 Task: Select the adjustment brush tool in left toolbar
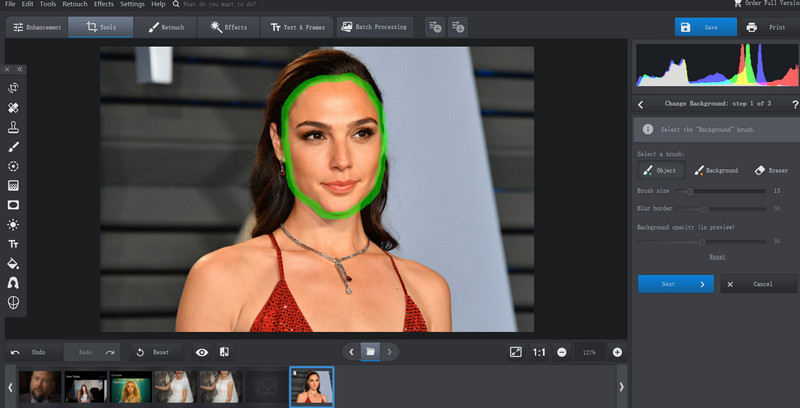(x=13, y=147)
